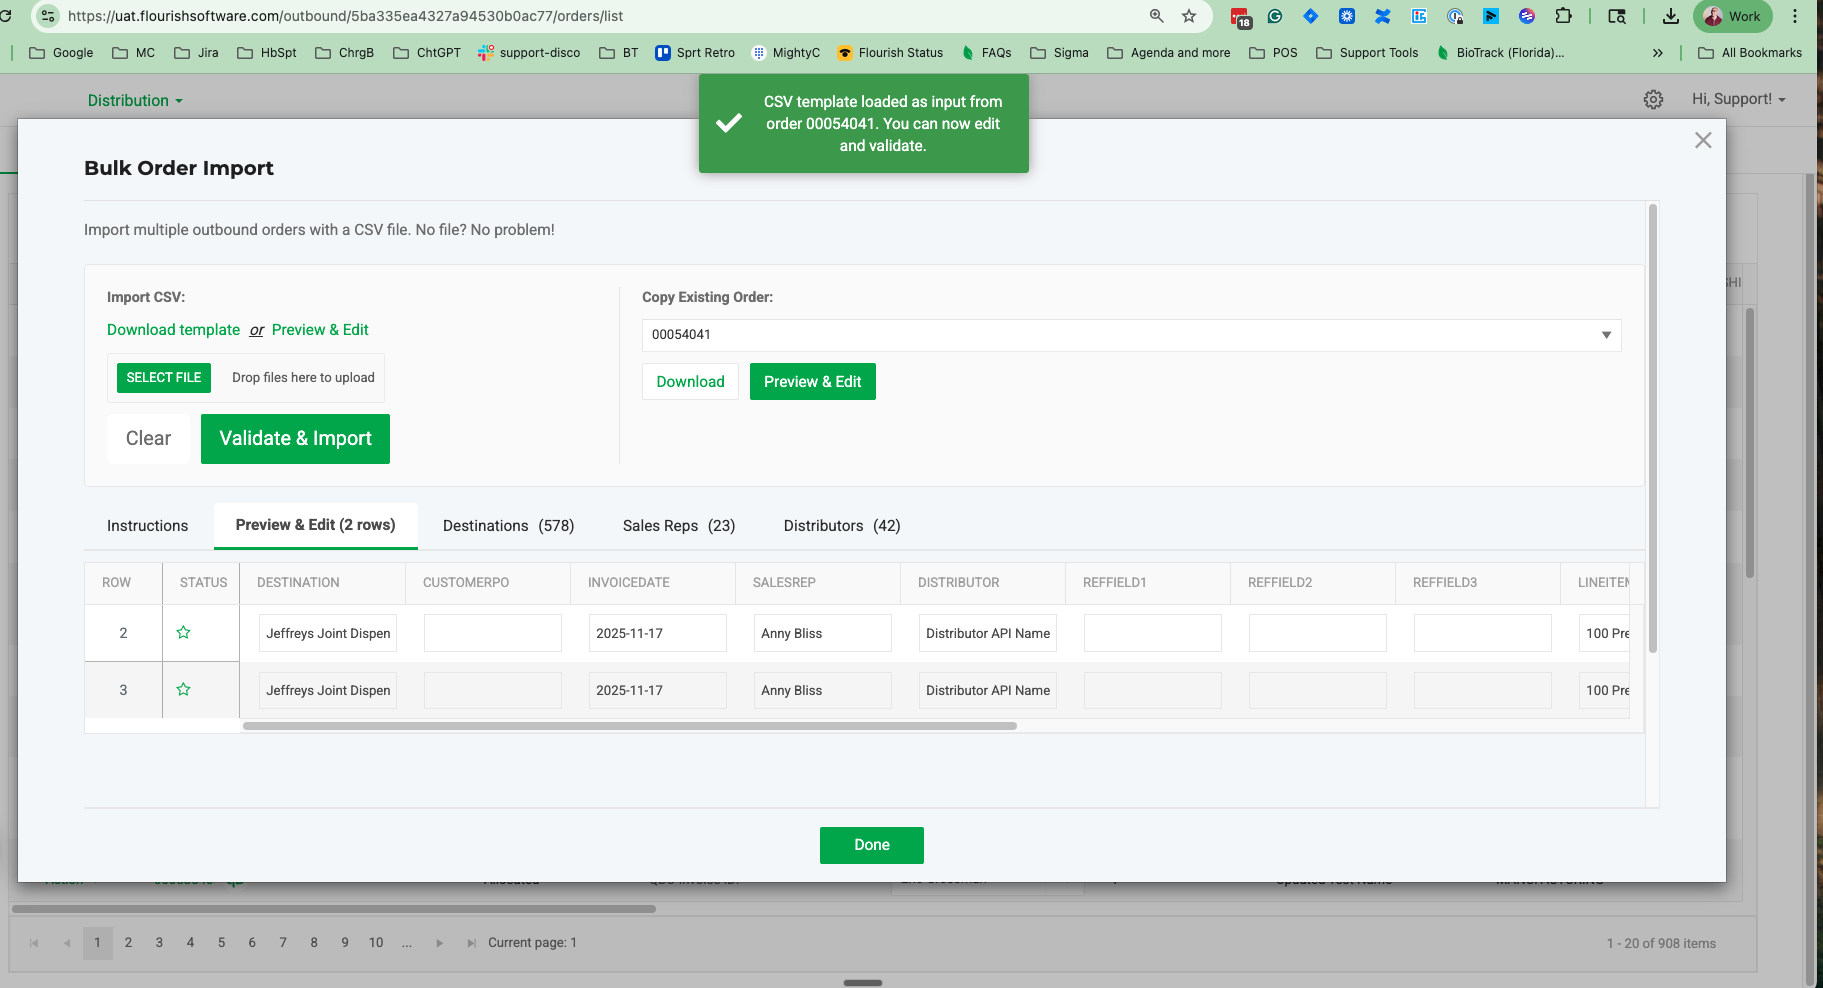Click the zoom magnifier icon in address bar
The image size is (1823, 988).
point(1157,16)
